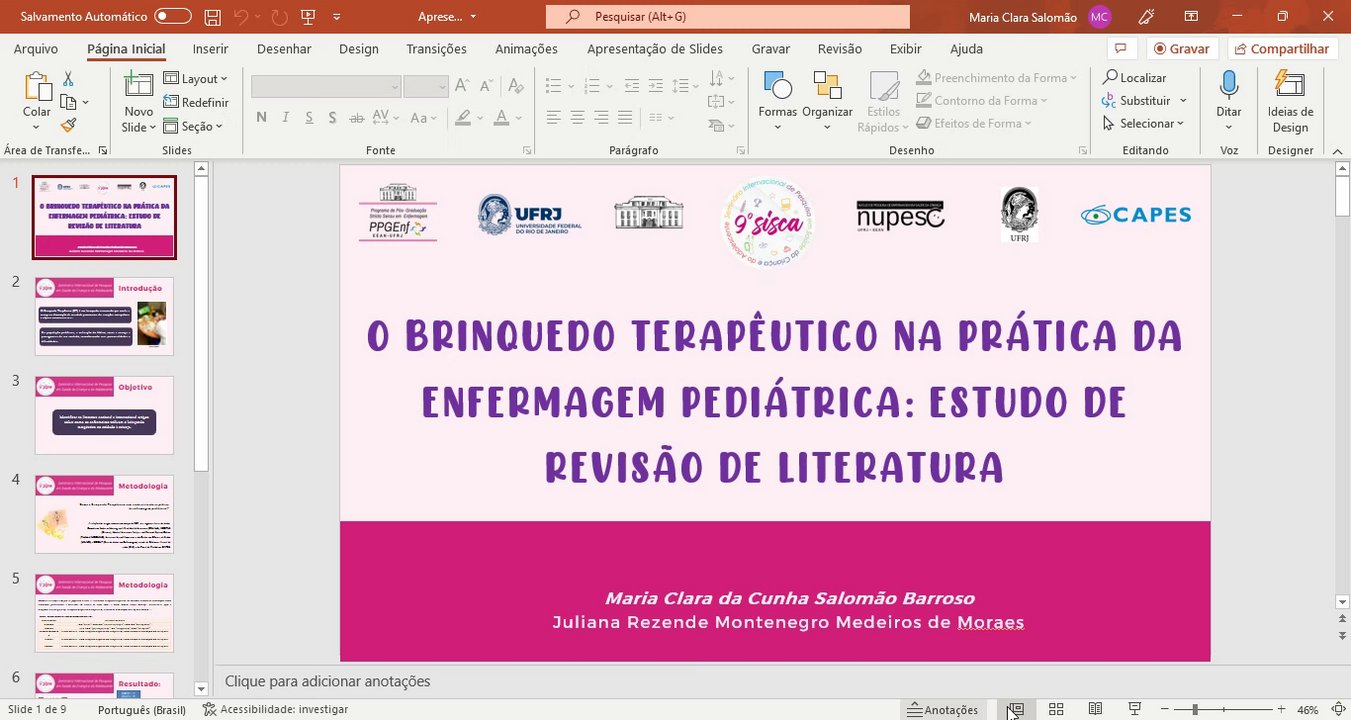Screen dimensions: 1351x720
Task: Click the Novo Slide icon
Action: [138, 87]
